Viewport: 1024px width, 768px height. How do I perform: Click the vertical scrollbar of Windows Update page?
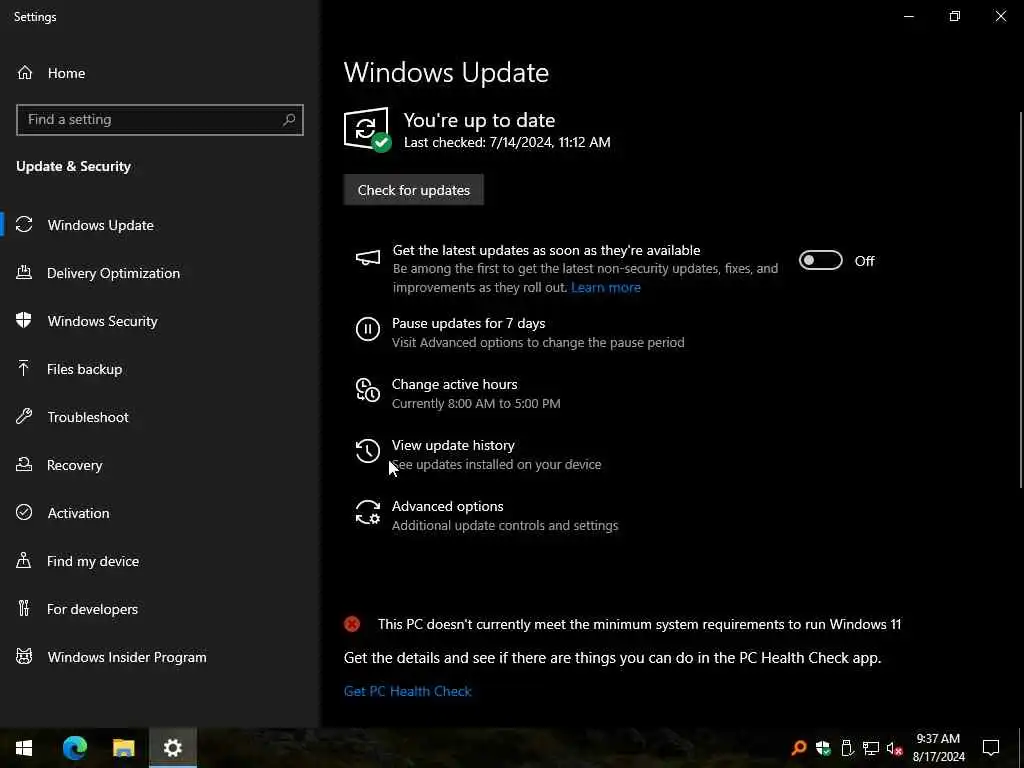(1020, 299)
